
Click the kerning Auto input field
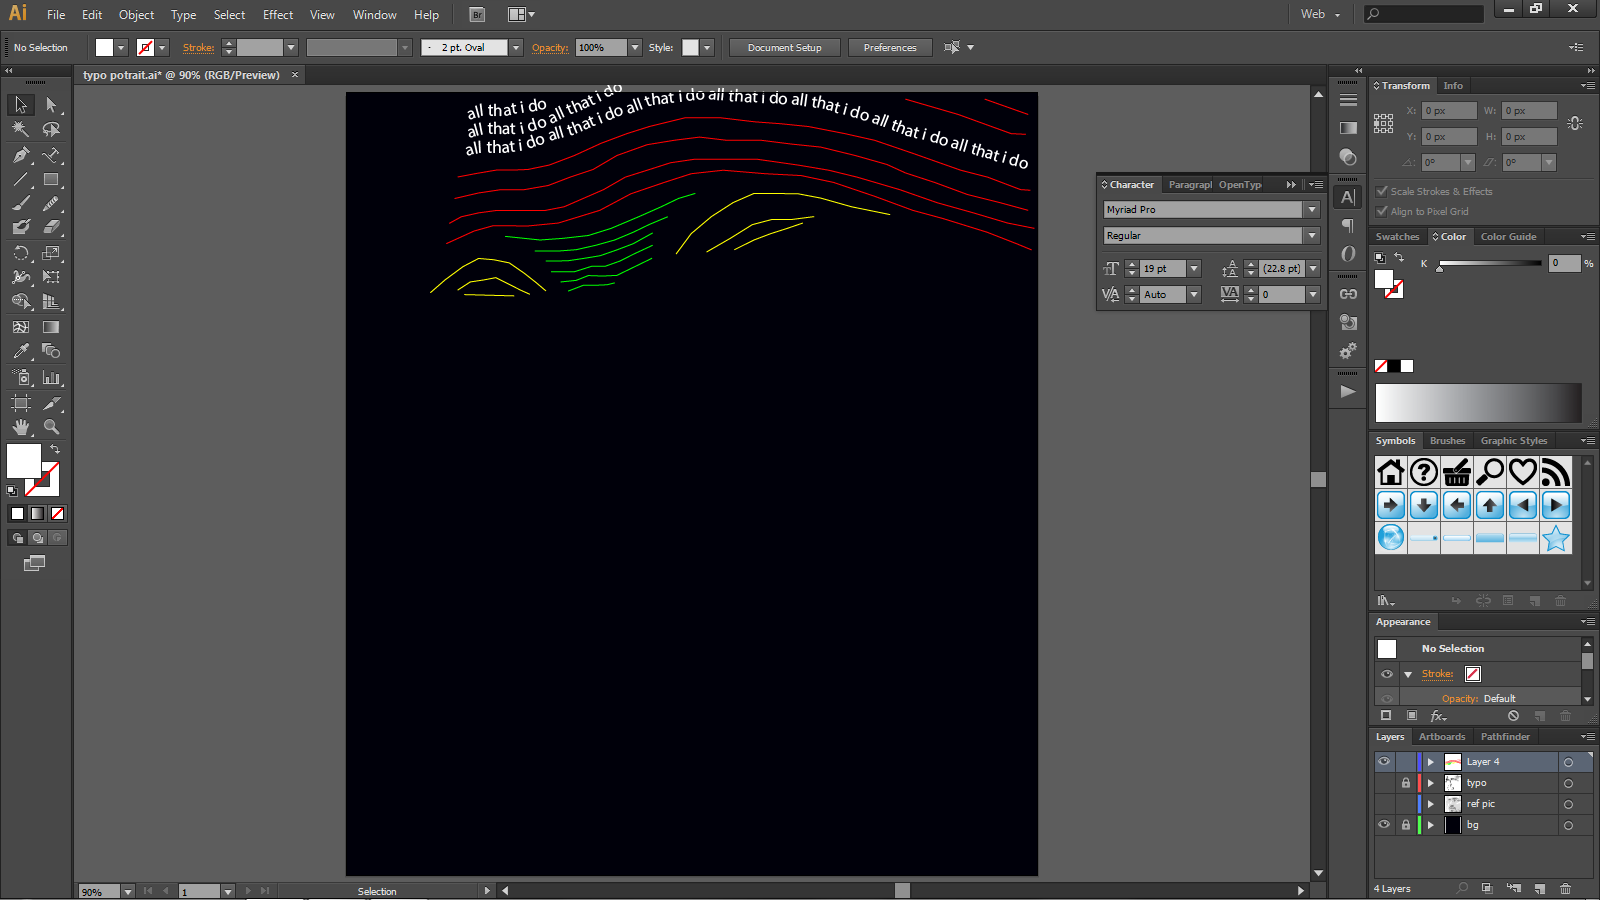(1163, 294)
